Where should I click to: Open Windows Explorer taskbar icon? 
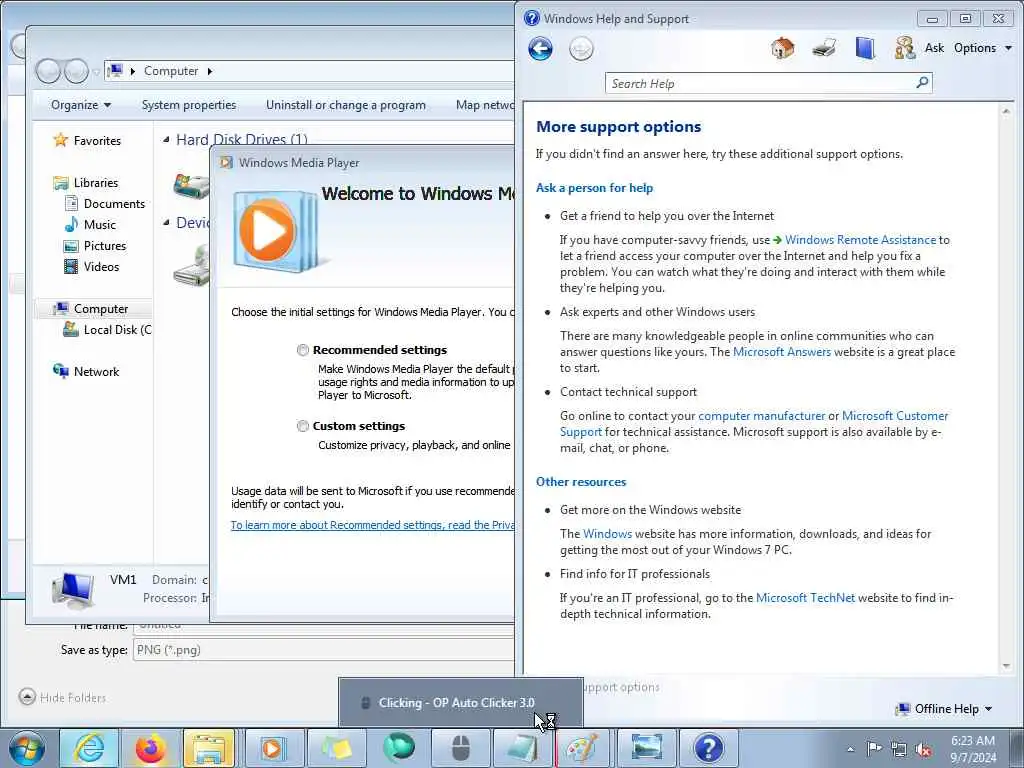(209, 748)
